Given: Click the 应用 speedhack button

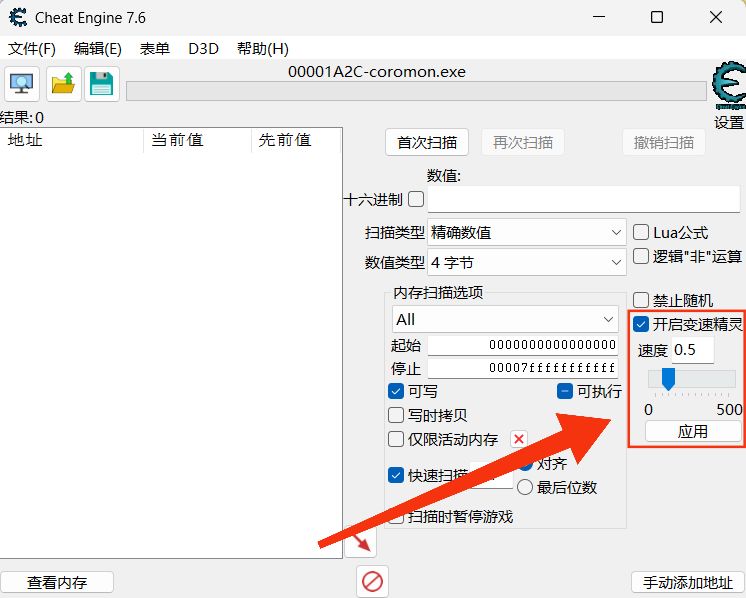Looking at the screenshot, I should point(693,431).
